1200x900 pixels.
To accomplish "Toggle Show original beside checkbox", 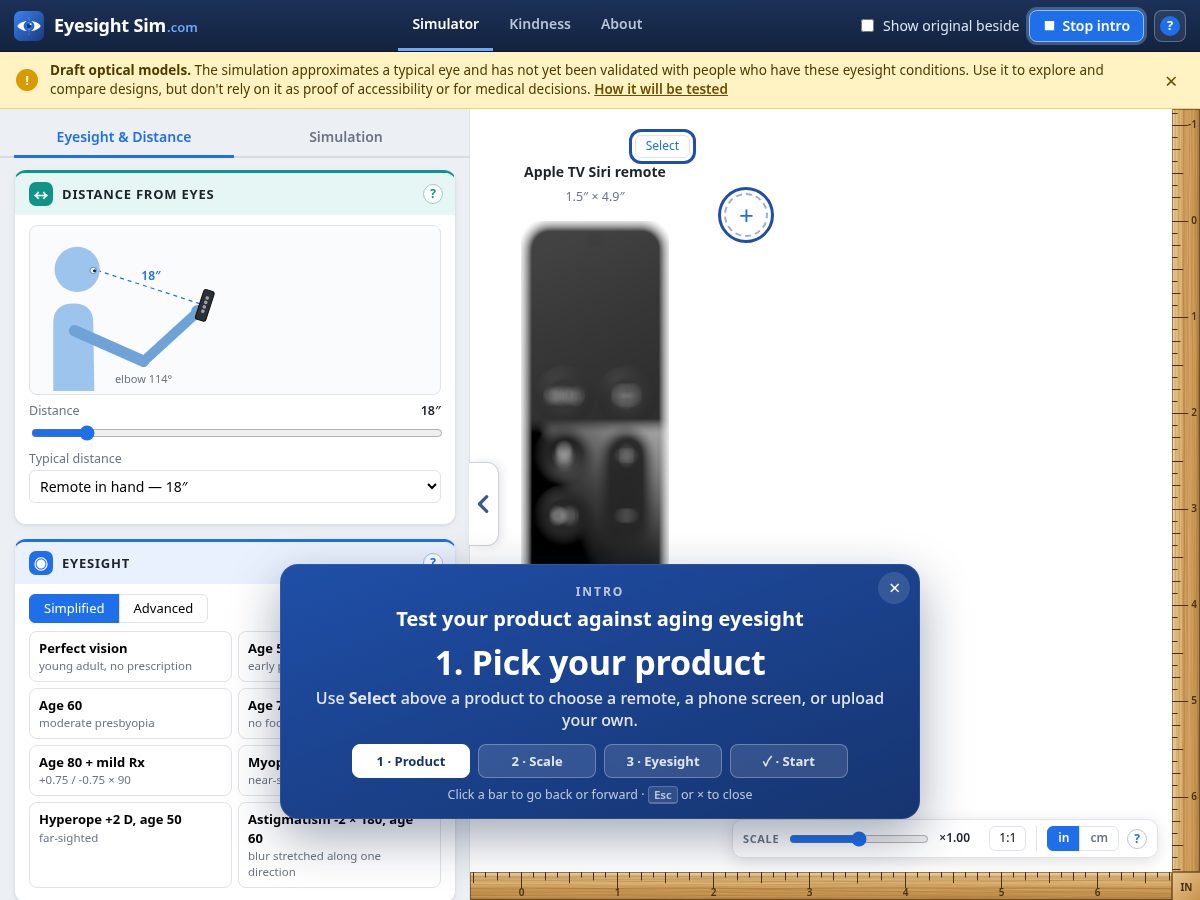I will point(868,26).
